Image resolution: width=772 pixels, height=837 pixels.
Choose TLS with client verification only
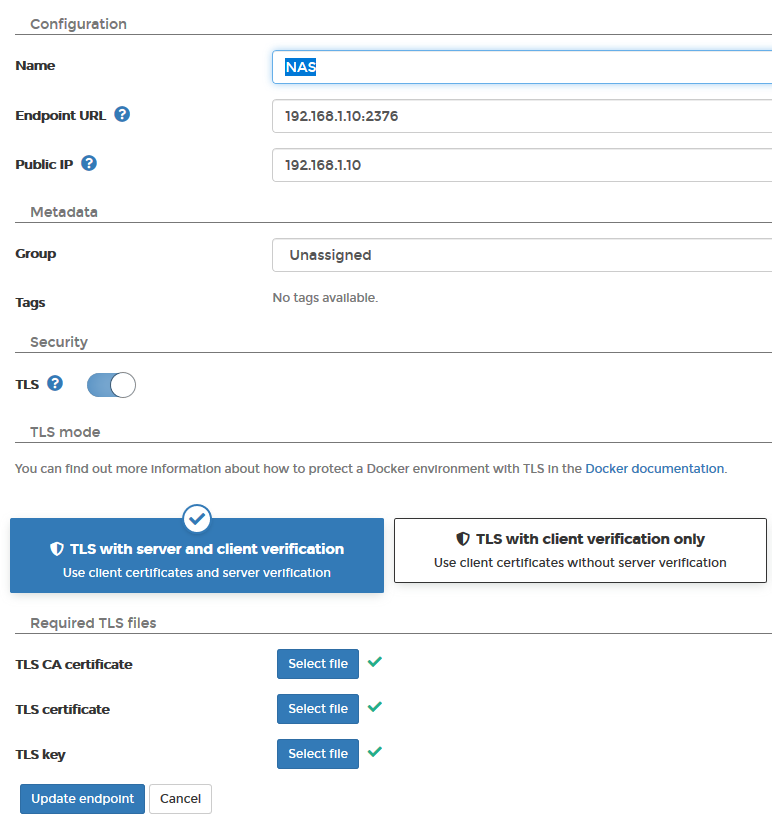point(580,550)
